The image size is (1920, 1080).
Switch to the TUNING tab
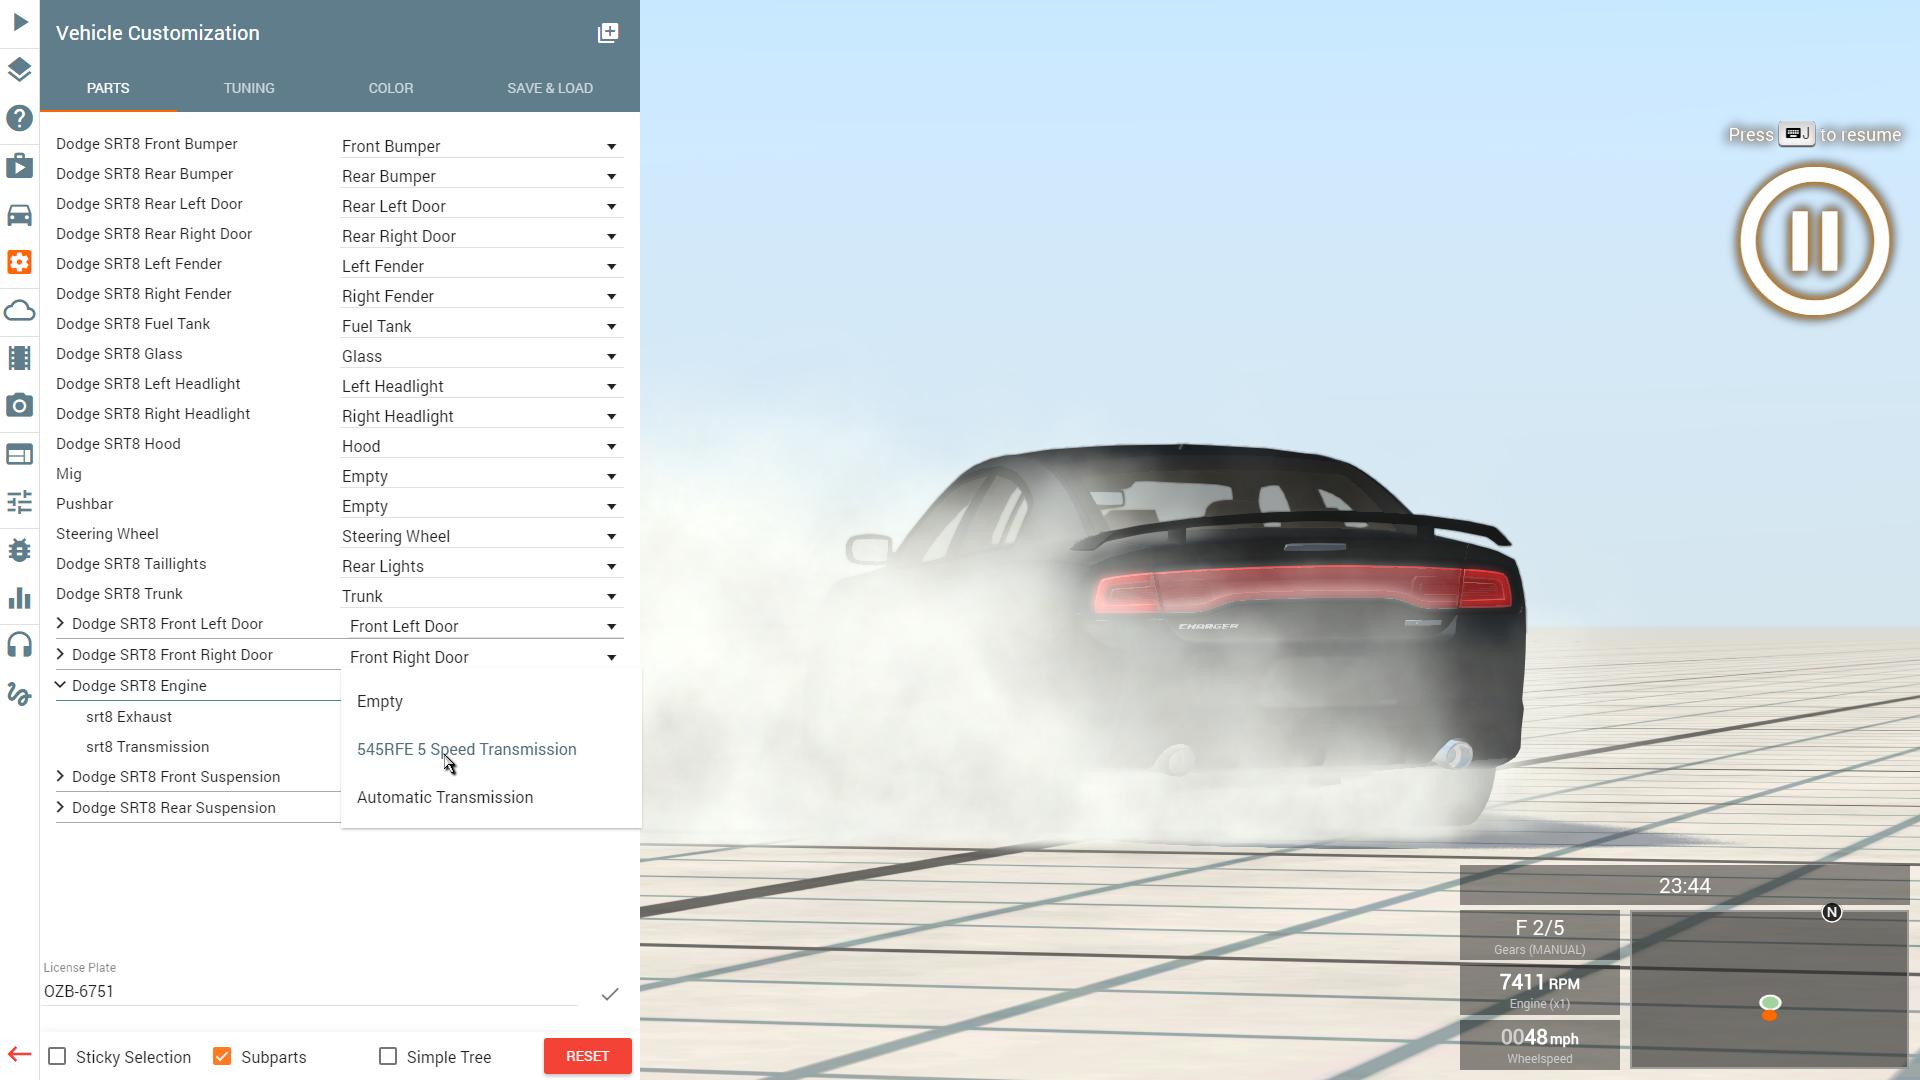coord(249,88)
